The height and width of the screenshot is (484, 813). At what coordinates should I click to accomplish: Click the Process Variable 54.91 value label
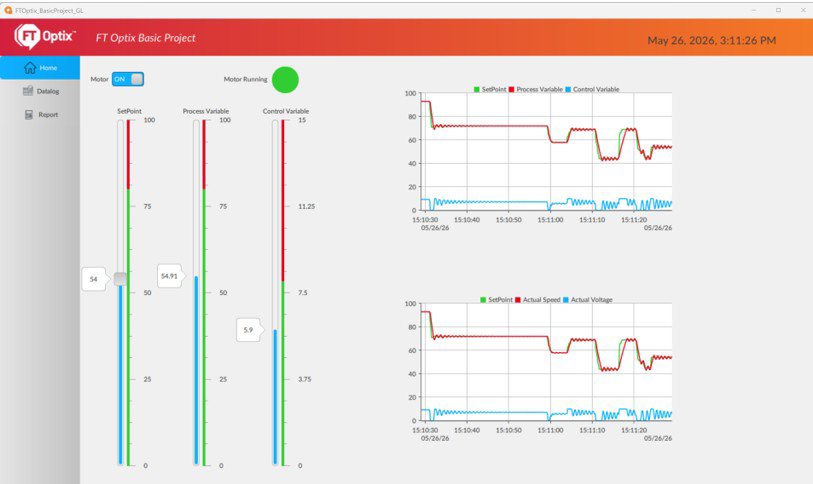pos(170,276)
